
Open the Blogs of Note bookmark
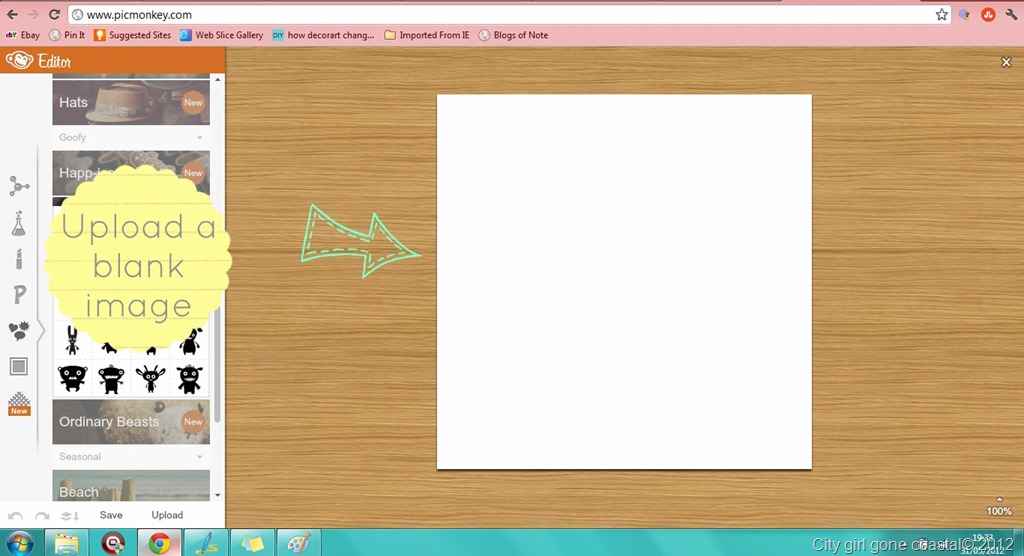[513, 35]
